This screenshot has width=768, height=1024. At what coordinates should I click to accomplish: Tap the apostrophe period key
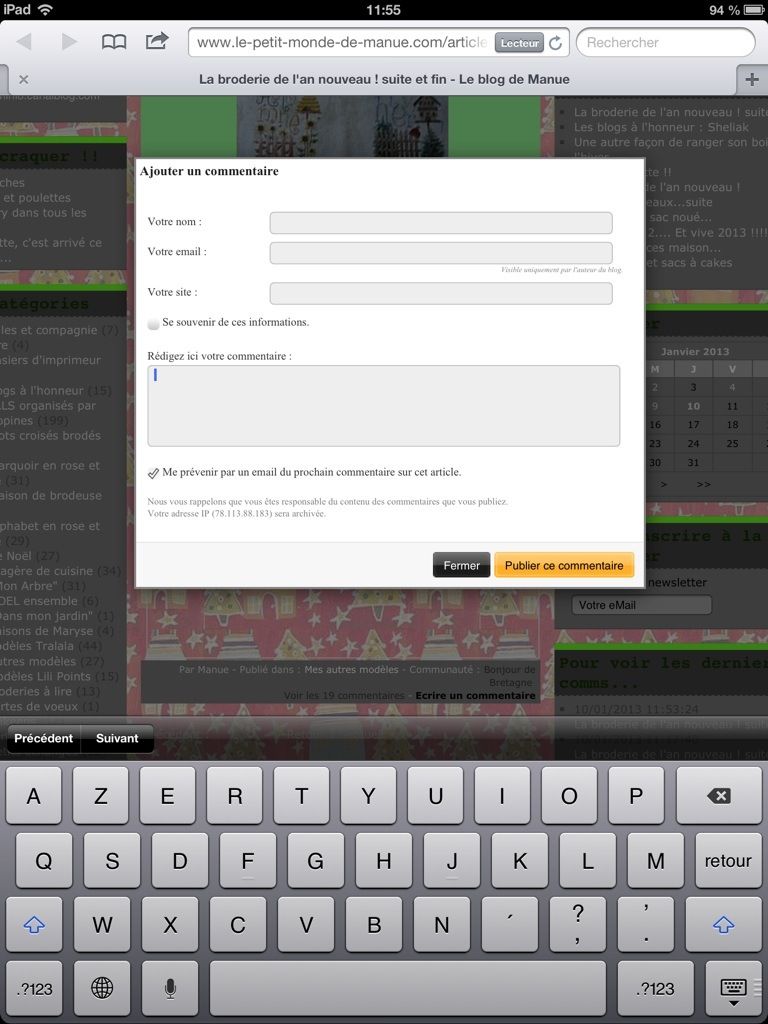point(645,924)
